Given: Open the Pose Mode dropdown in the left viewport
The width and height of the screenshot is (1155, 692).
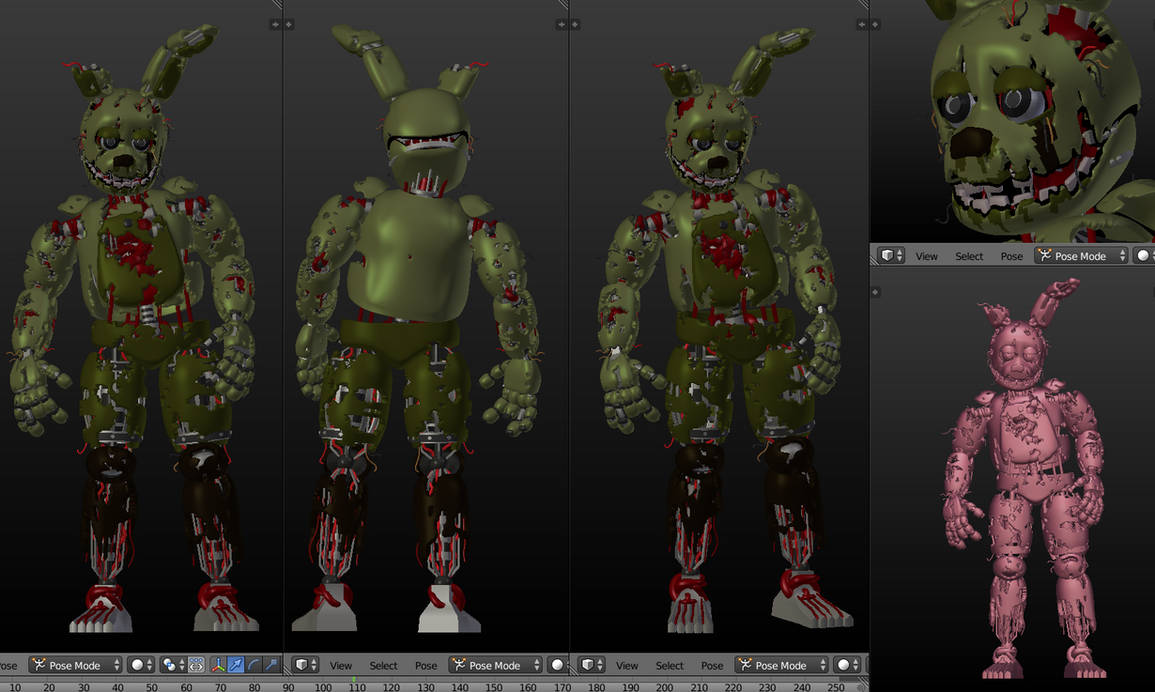Looking at the screenshot, I should 75,665.
